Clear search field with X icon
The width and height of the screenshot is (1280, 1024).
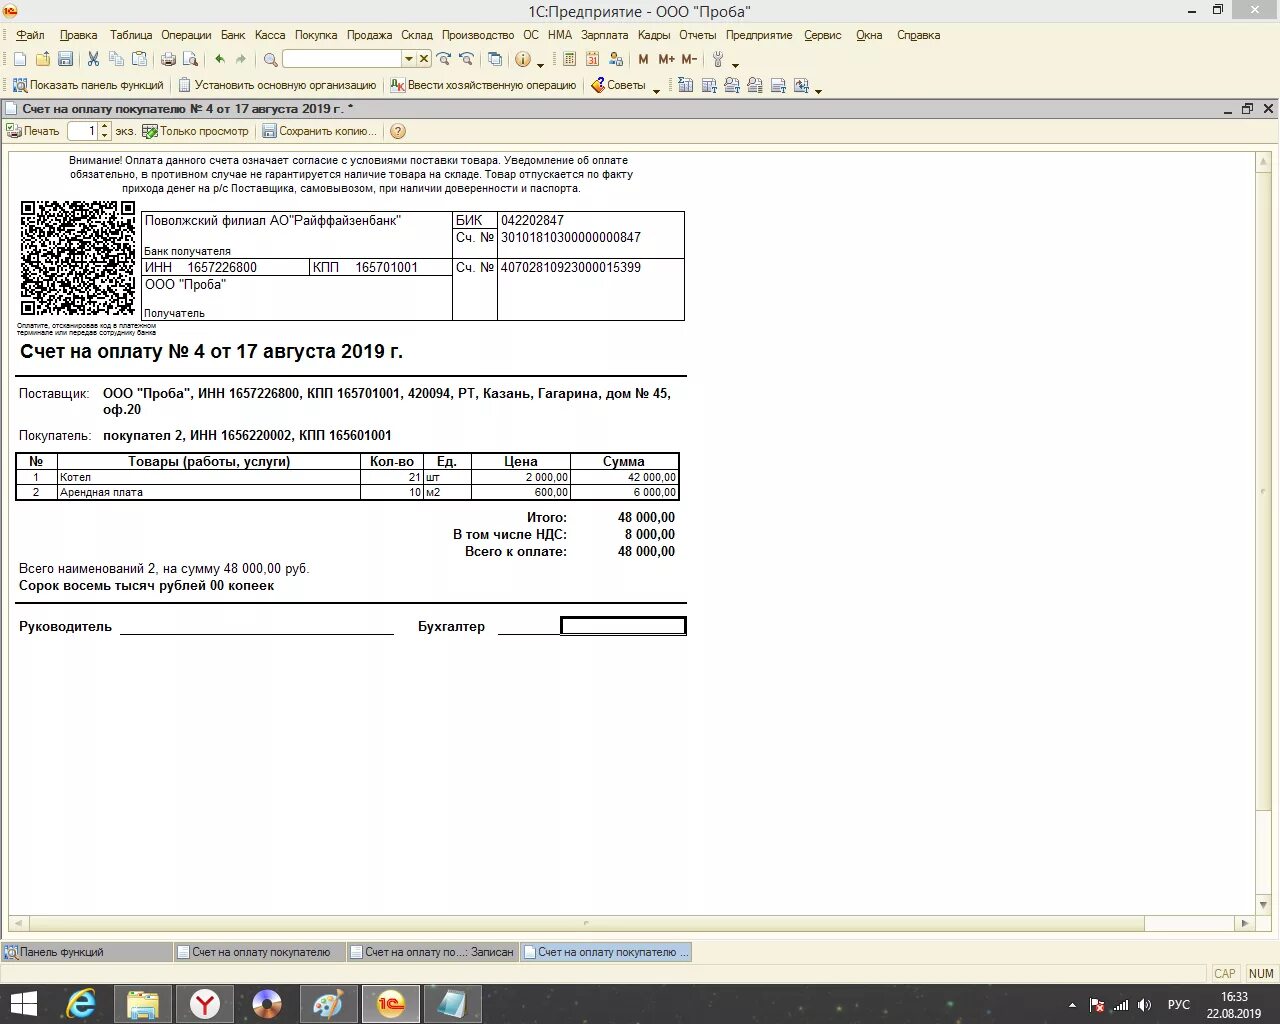point(424,59)
